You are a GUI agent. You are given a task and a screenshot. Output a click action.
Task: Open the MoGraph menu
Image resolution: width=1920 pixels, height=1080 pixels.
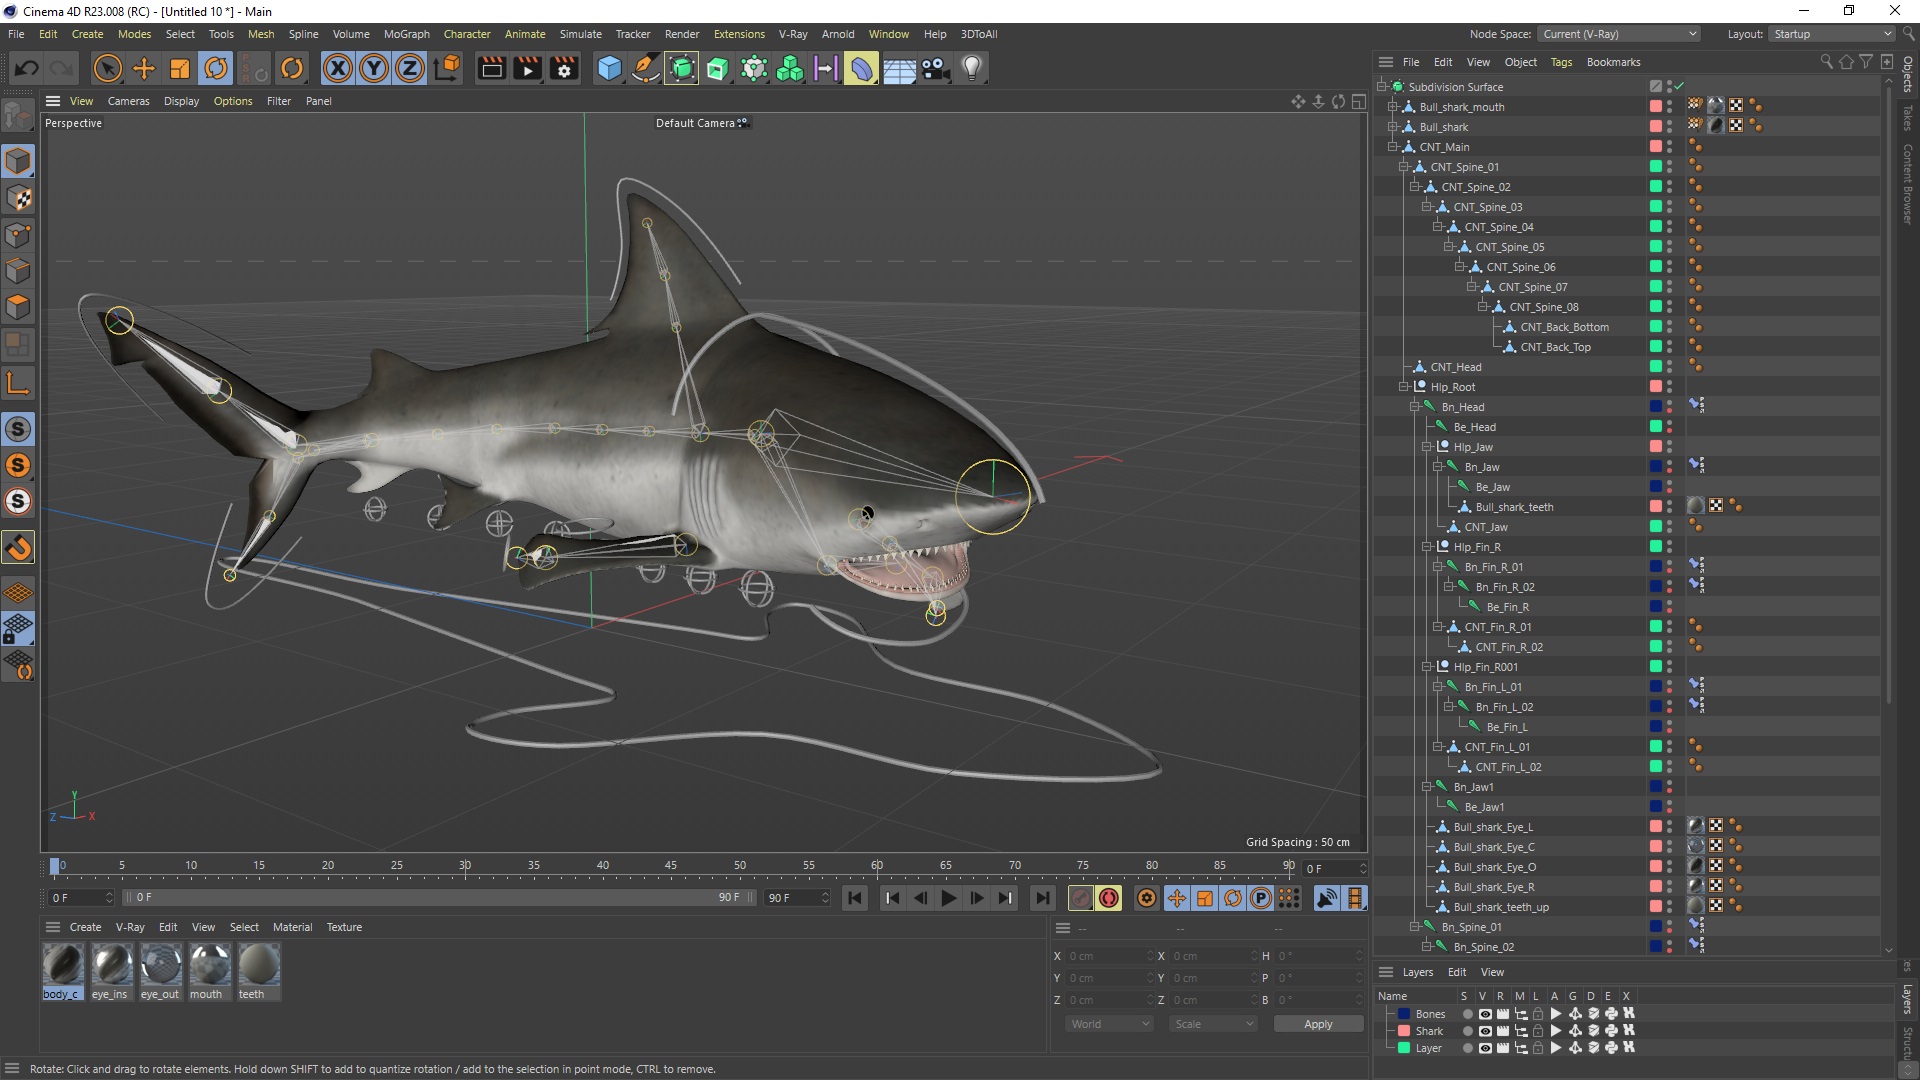pyautogui.click(x=406, y=34)
